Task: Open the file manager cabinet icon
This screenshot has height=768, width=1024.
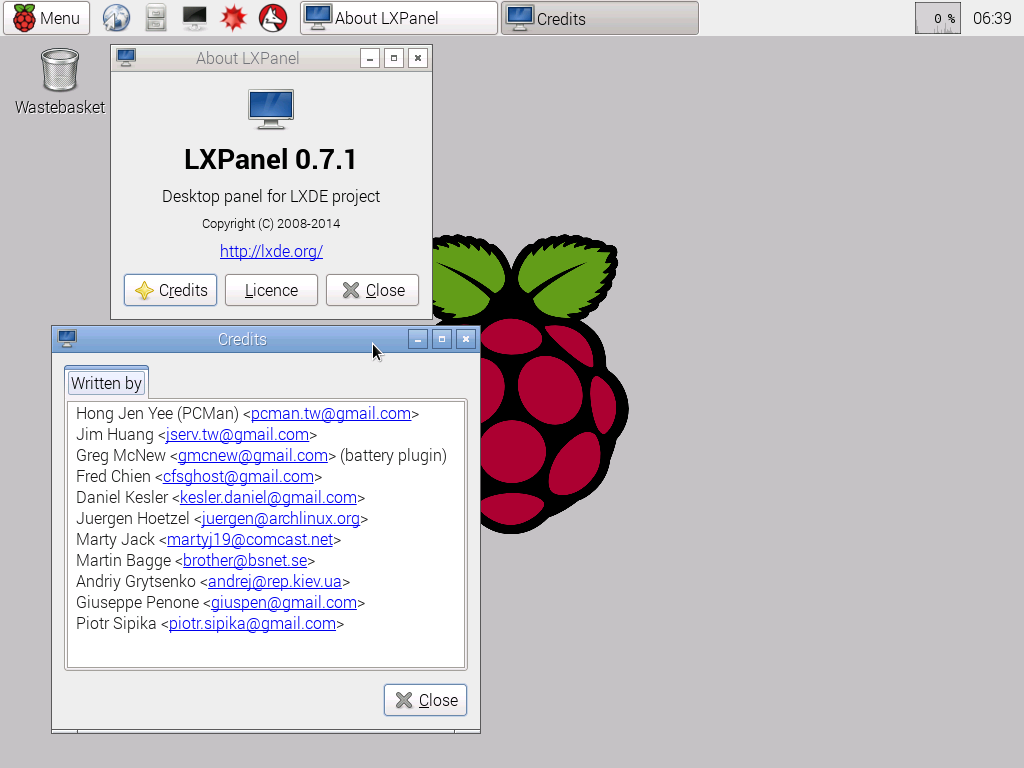Action: pos(155,18)
